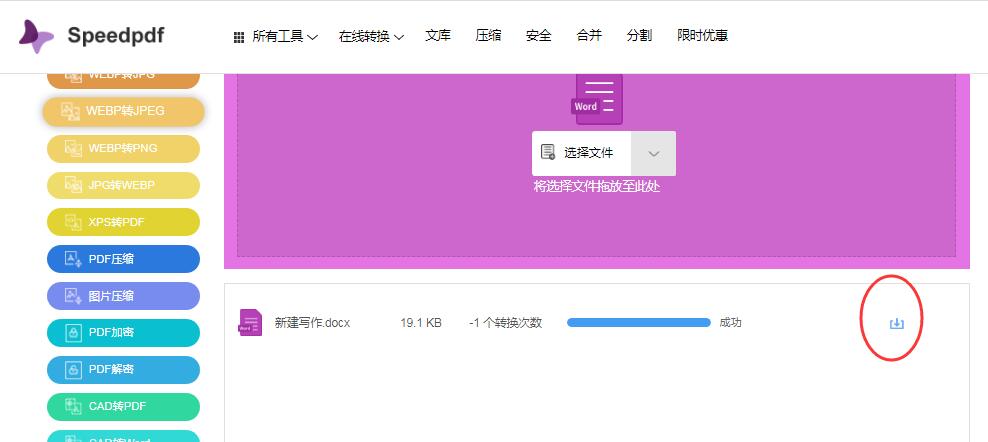The image size is (988, 442).
Task: Open the 图片压缩 tool in the sidebar
Action: (123, 296)
